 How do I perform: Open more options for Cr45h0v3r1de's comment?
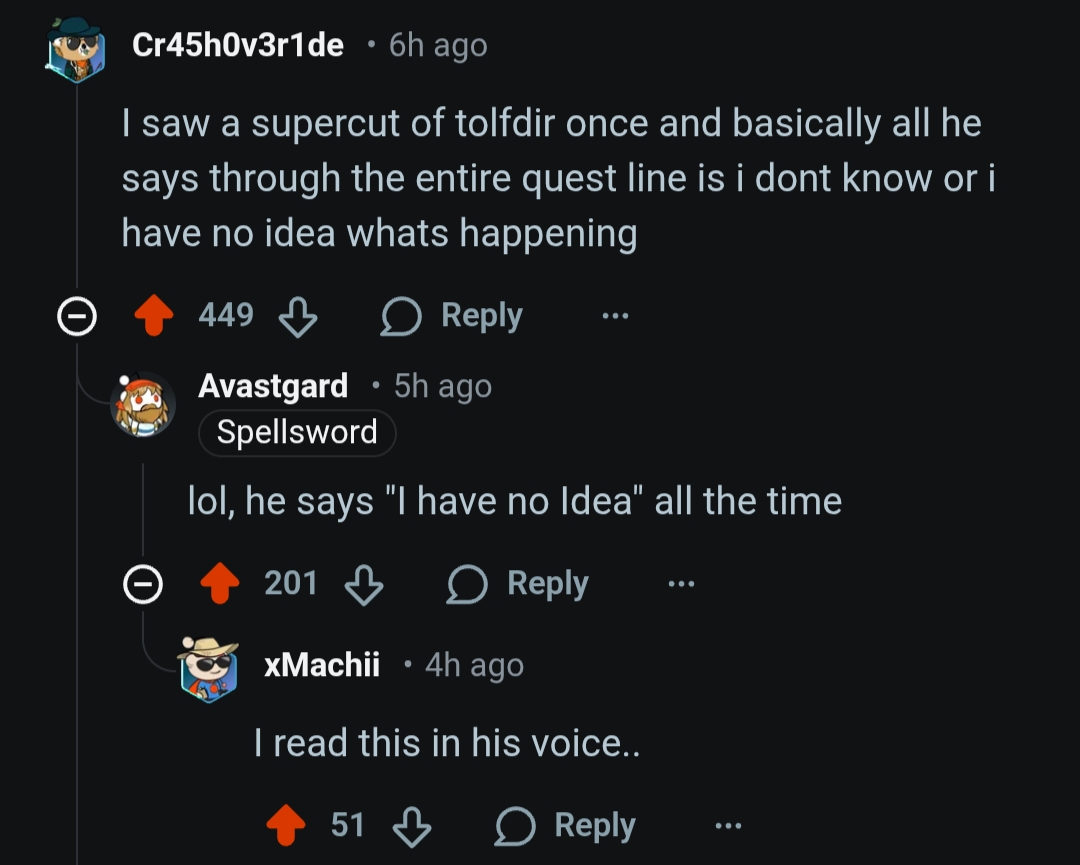[x=615, y=316]
